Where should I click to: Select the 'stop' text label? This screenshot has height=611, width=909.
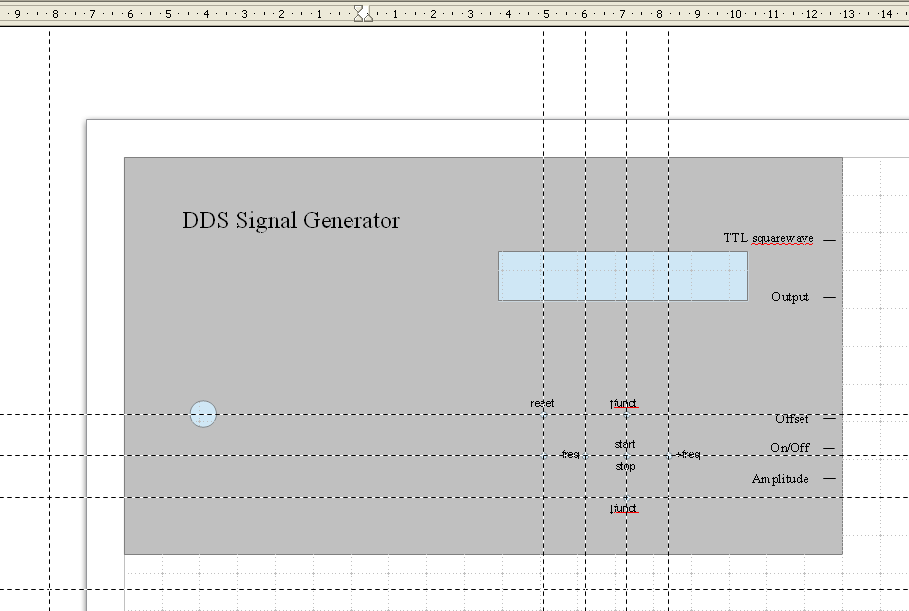click(625, 466)
